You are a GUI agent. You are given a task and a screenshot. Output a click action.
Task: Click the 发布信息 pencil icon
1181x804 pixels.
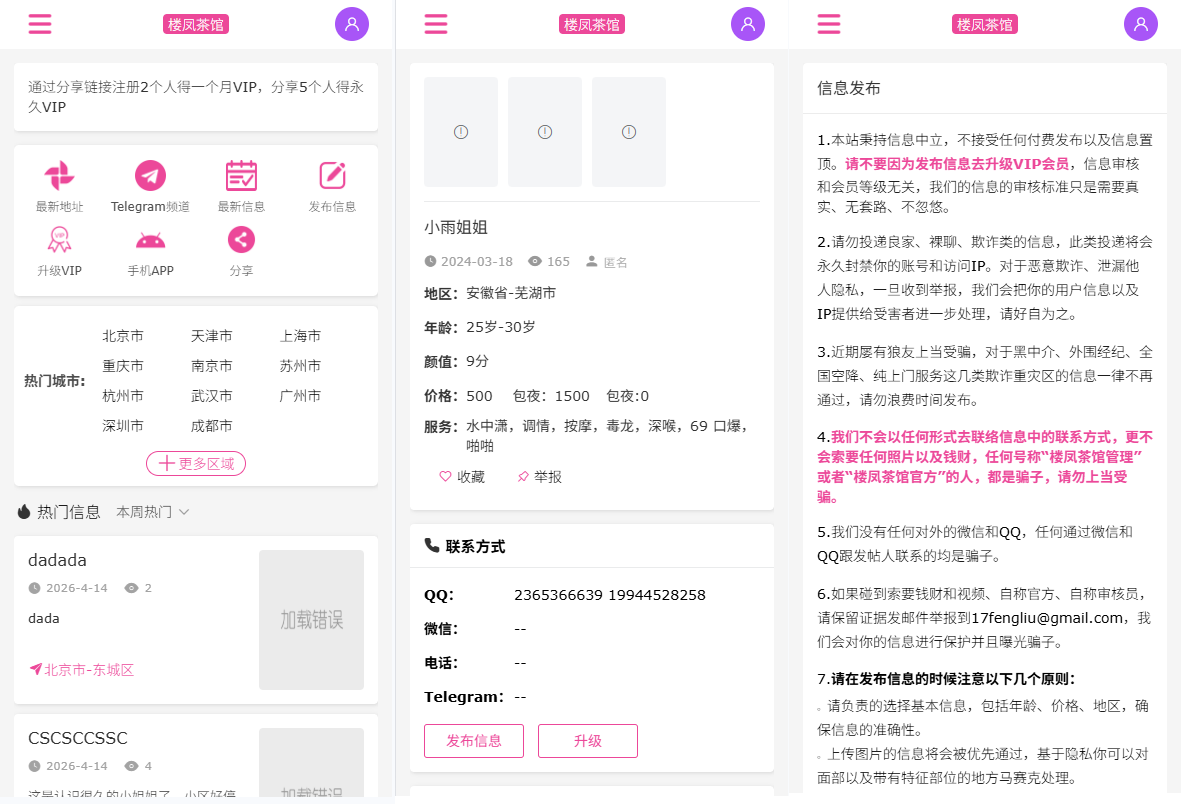pyautogui.click(x=332, y=176)
